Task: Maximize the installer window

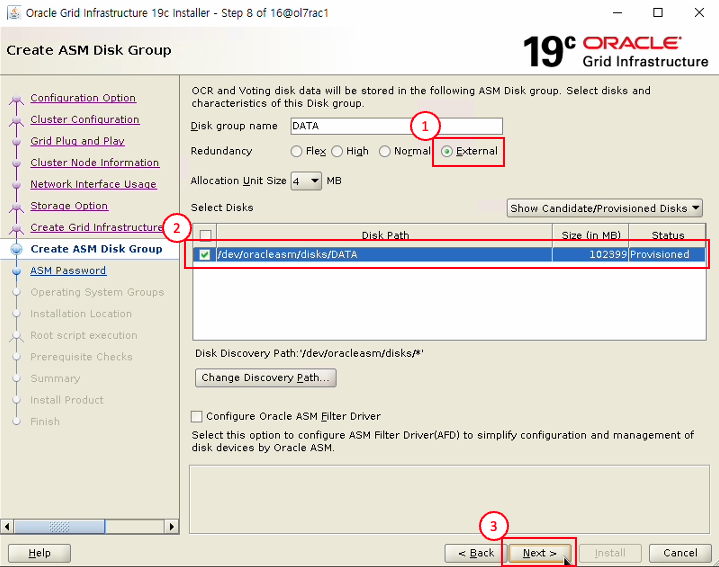Action: 658,12
